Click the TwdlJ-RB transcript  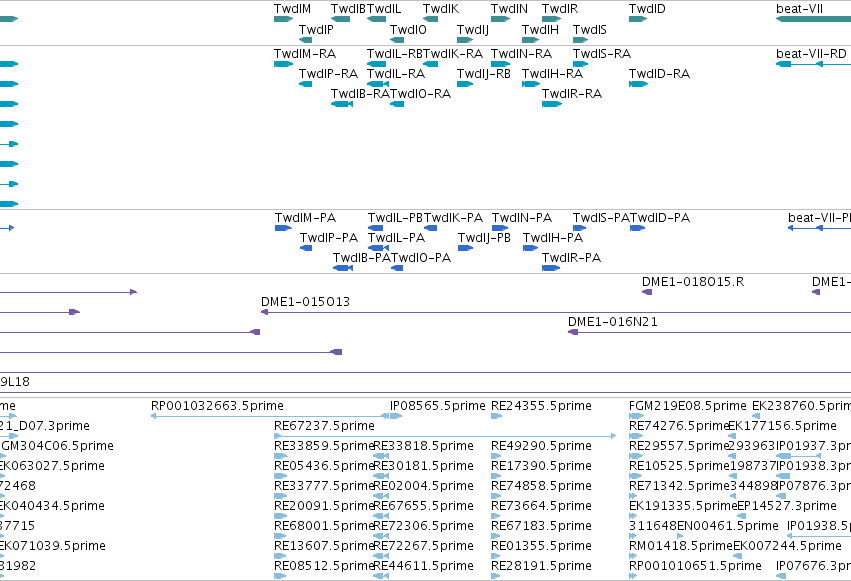coord(465,84)
